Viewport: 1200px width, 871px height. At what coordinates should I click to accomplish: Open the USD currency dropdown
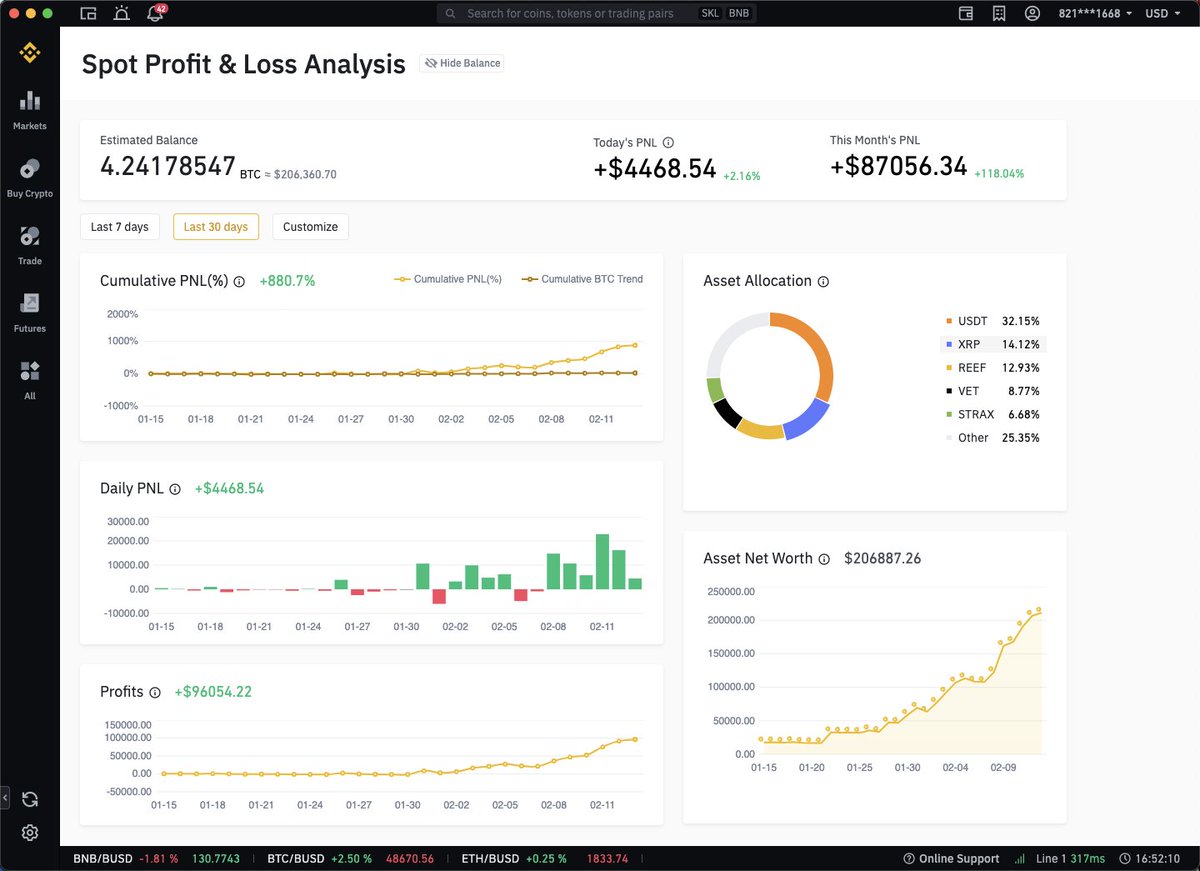1162,14
